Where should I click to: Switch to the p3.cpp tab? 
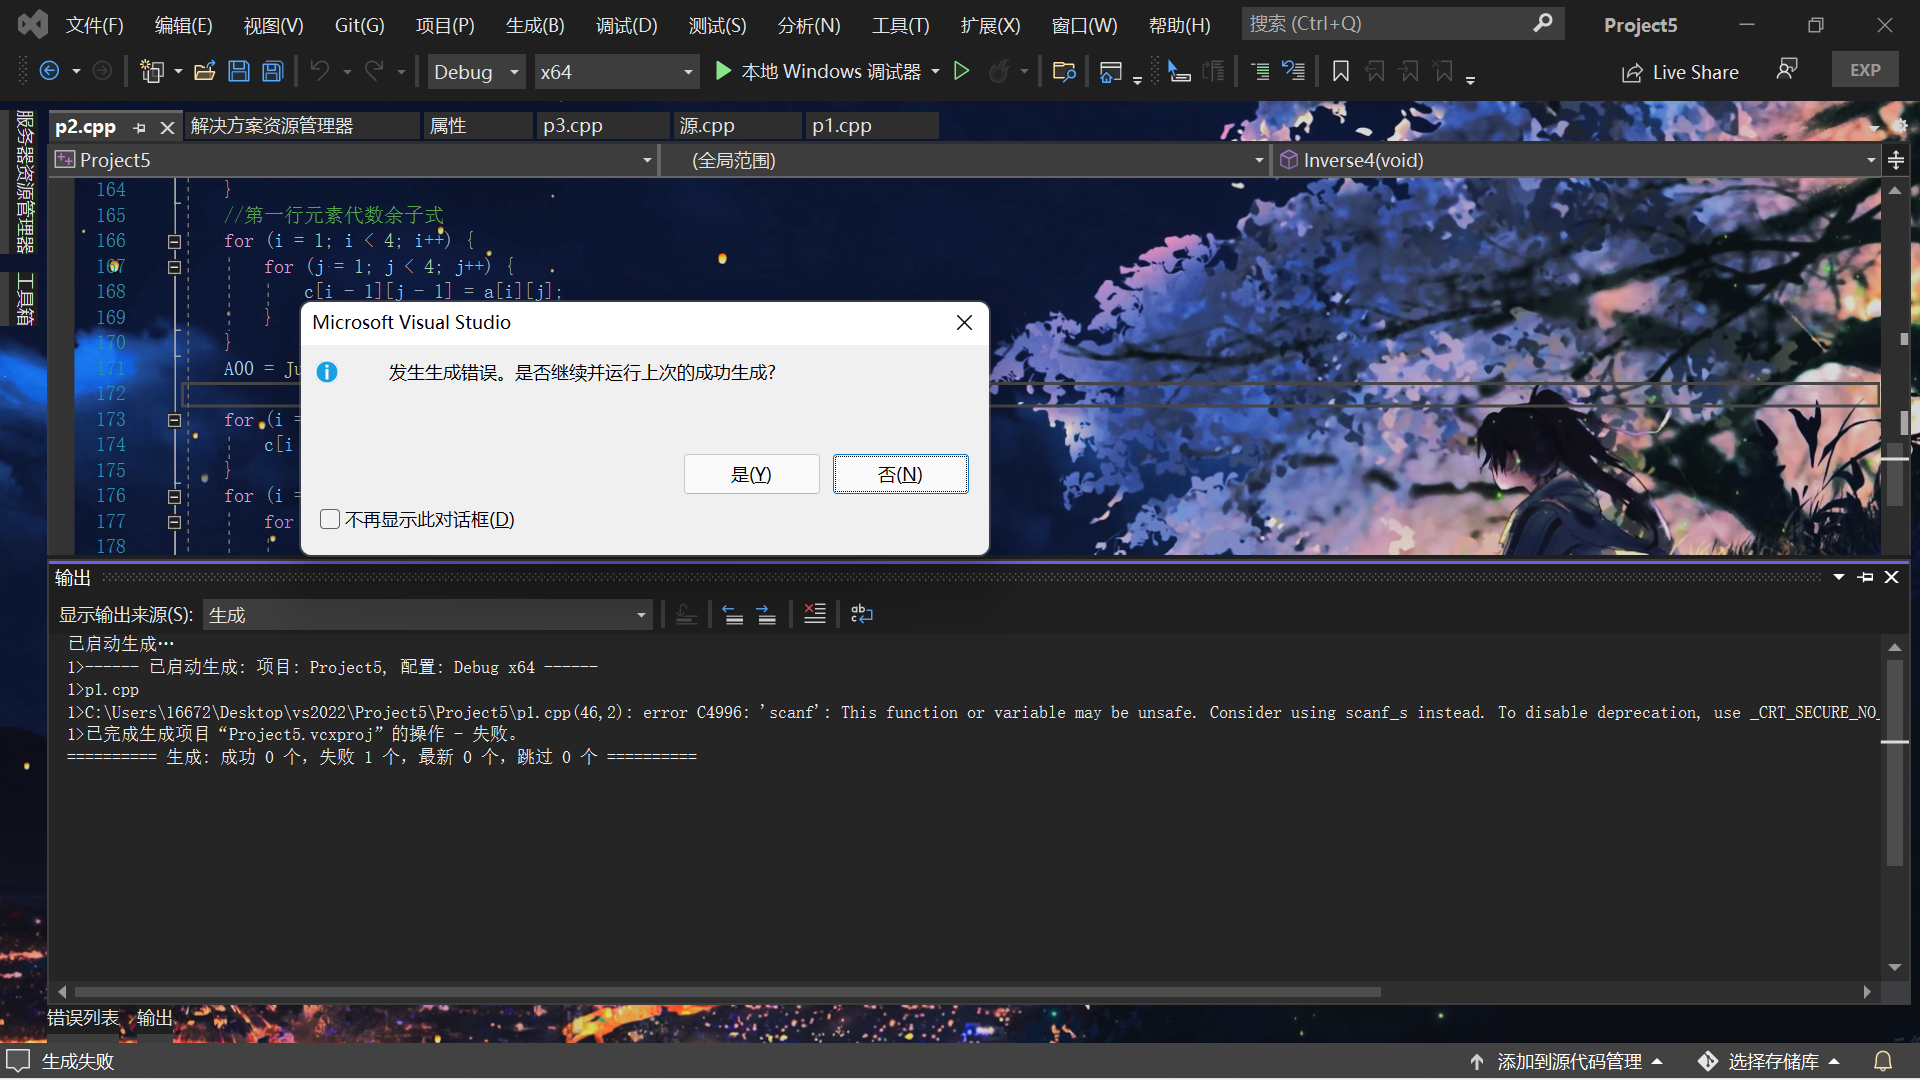pyautogui.click(x=571, y=125)
